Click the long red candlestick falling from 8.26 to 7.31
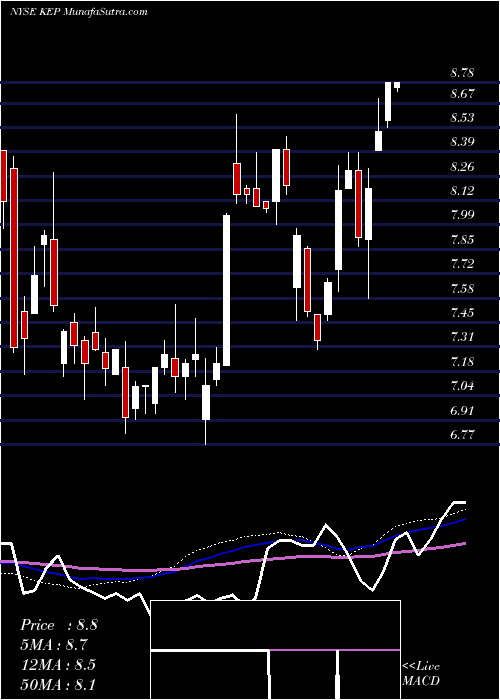500x700 pixels. pyautogui.click(x=14, y=258)
